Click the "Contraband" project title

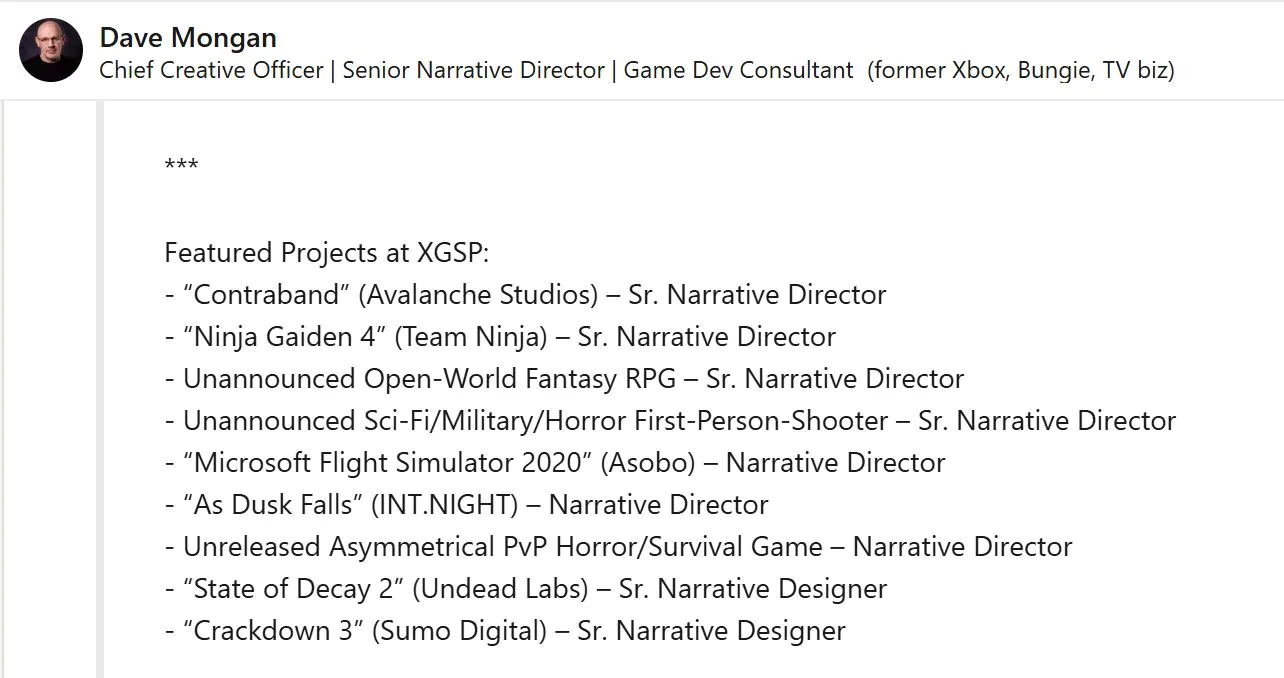pyautogui.click(x=266, y=295)
